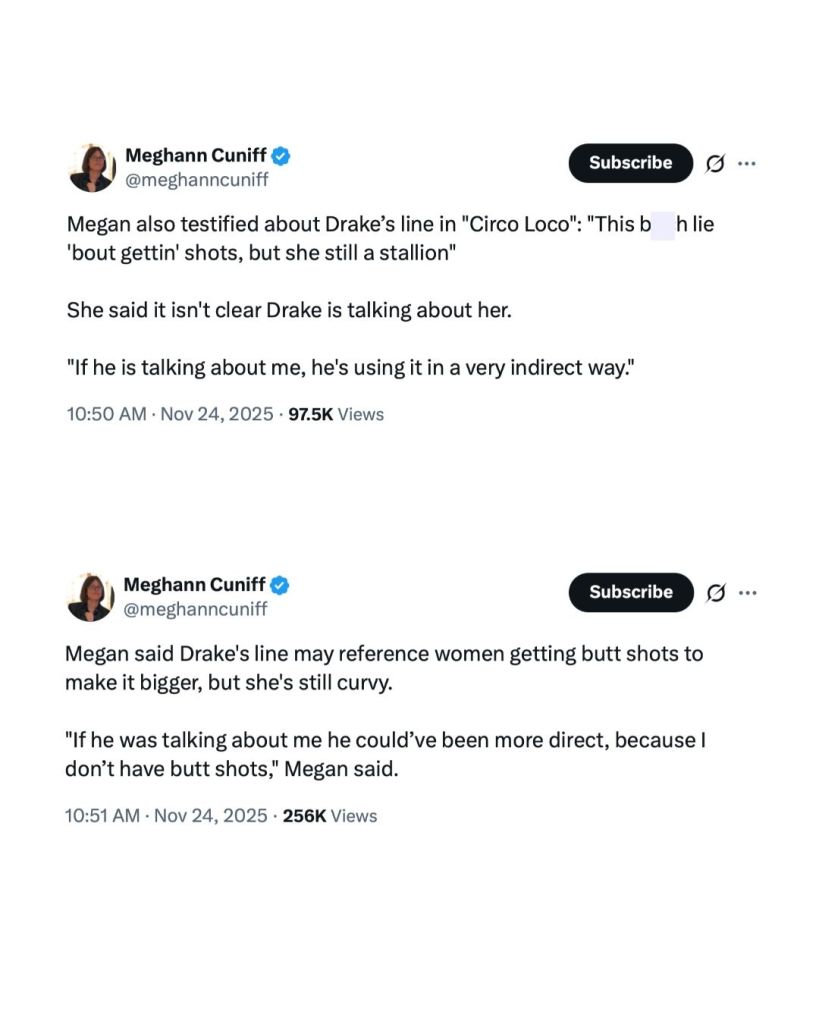Open the three-dot menu on the 10:51 AM tweet
The height and width of the screenshot is (1024, 819).
746,592
